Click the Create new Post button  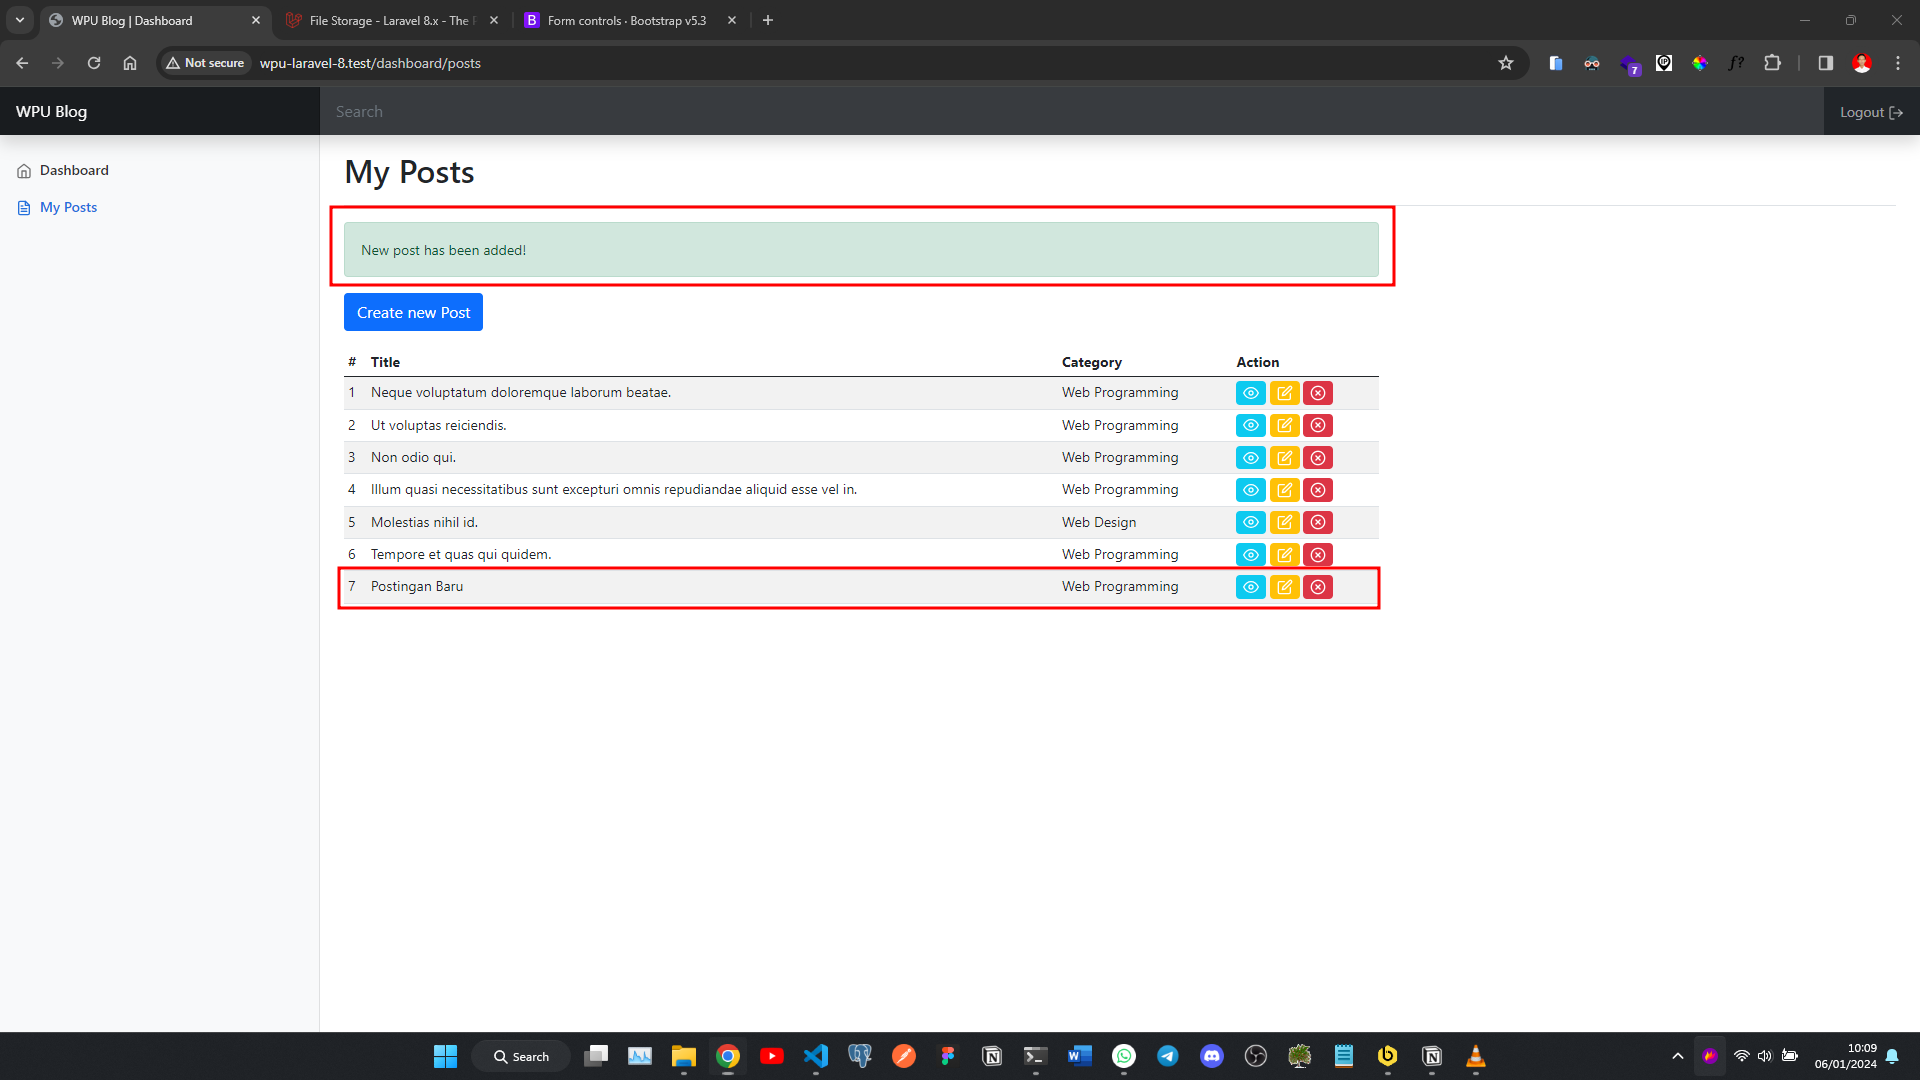click(x=413, y=312)
